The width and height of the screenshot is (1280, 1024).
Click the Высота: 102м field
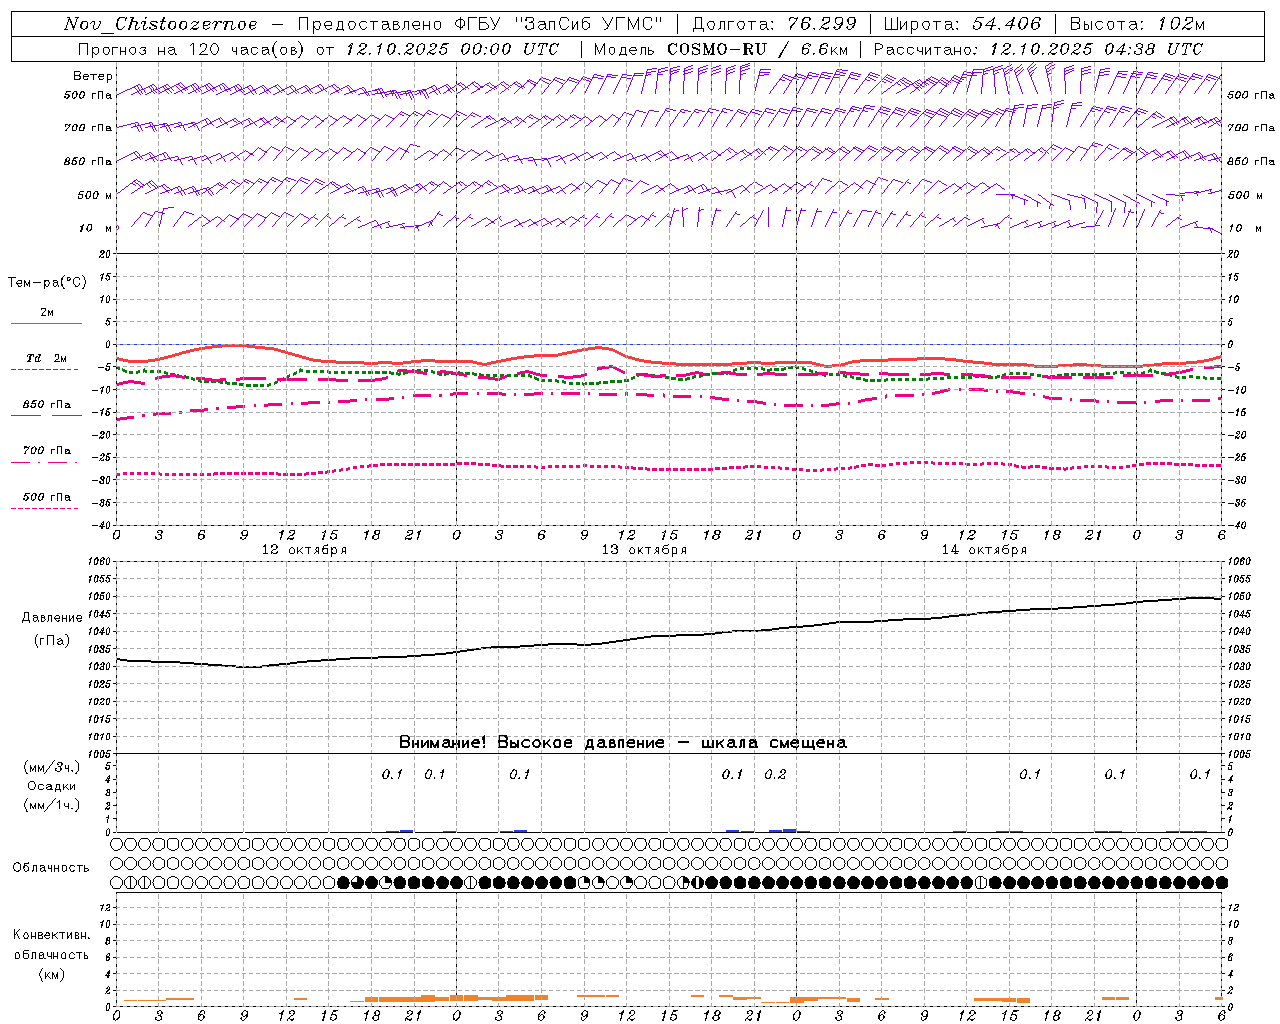pos(1137,24)
